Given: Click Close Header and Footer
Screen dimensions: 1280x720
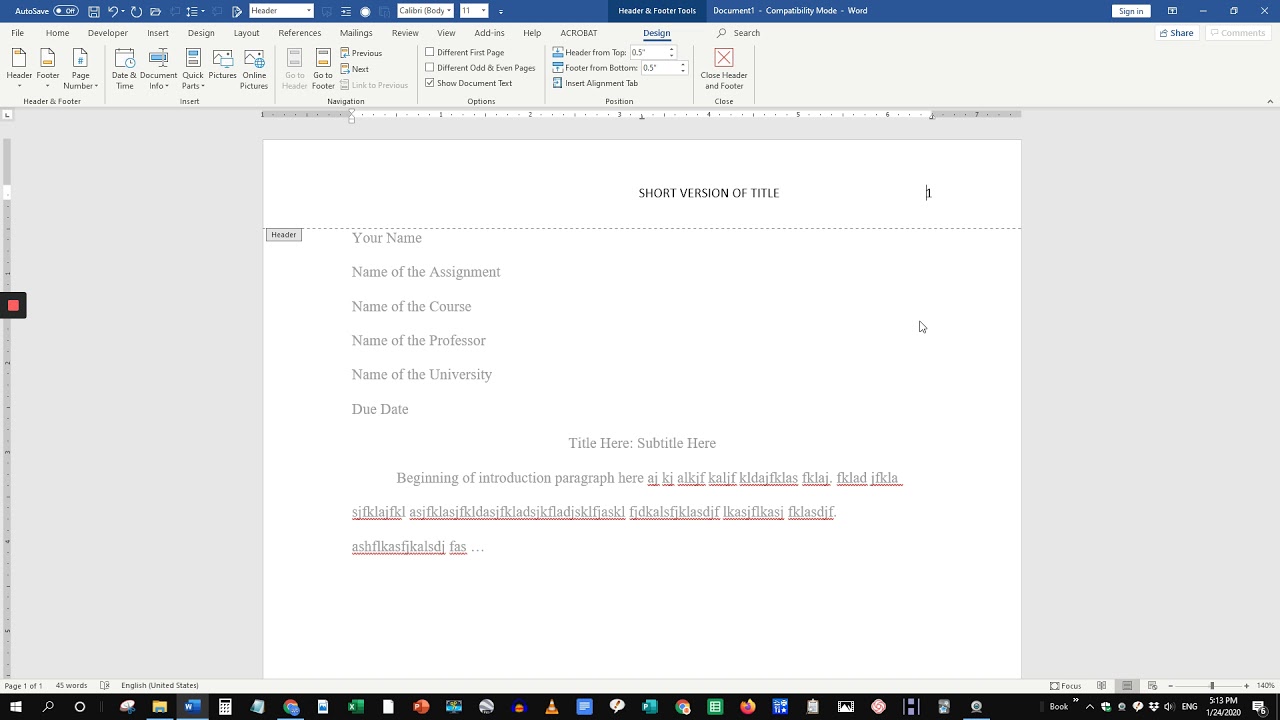Looking at the screenshot, I should [724, 68].
